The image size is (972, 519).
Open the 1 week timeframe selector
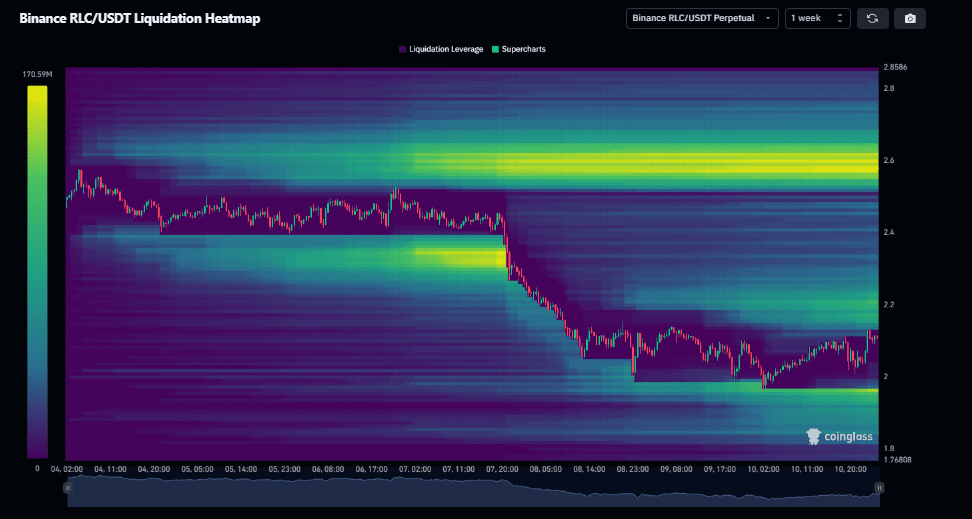(817, 18)
